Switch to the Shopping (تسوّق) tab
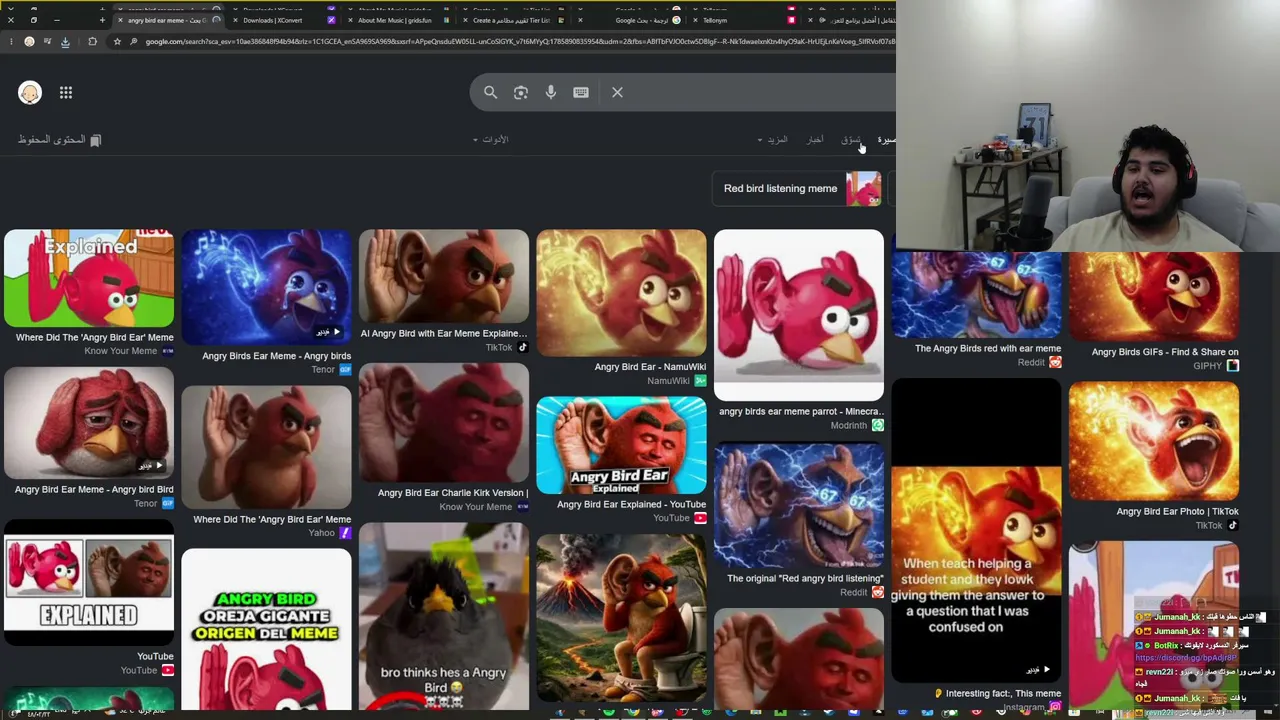Image resolution: width=1280 pixels, height=720 pixels. tap(851, 140)
